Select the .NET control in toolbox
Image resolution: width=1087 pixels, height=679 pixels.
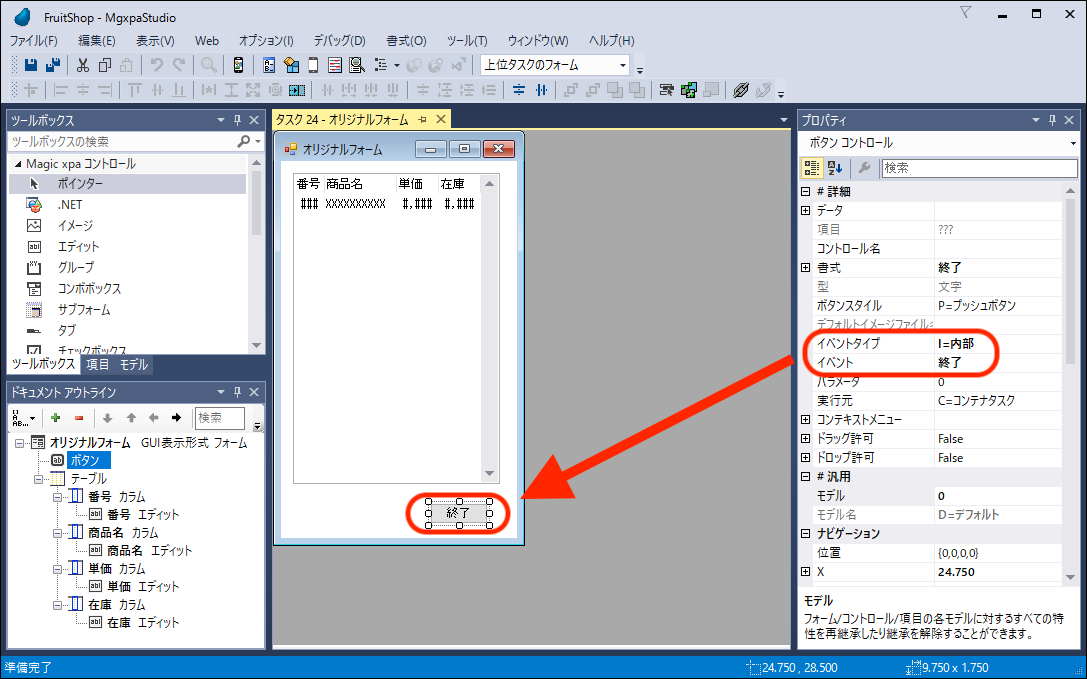pos(69,205)
